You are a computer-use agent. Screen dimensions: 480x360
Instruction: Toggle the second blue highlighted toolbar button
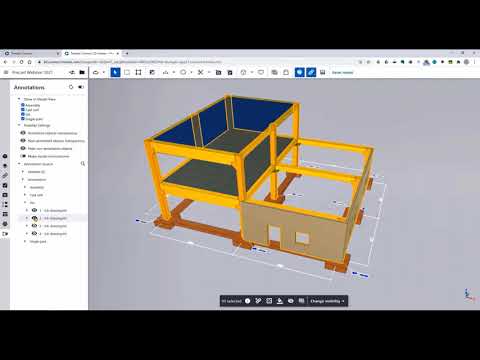(311, 72)
